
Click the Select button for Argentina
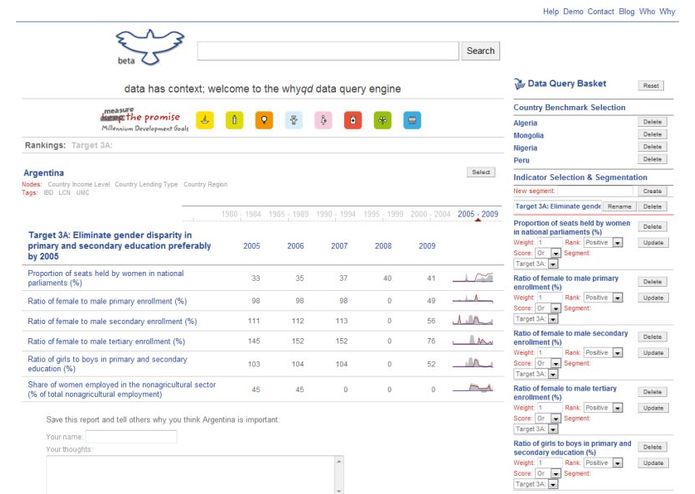[x=481, y=172]
